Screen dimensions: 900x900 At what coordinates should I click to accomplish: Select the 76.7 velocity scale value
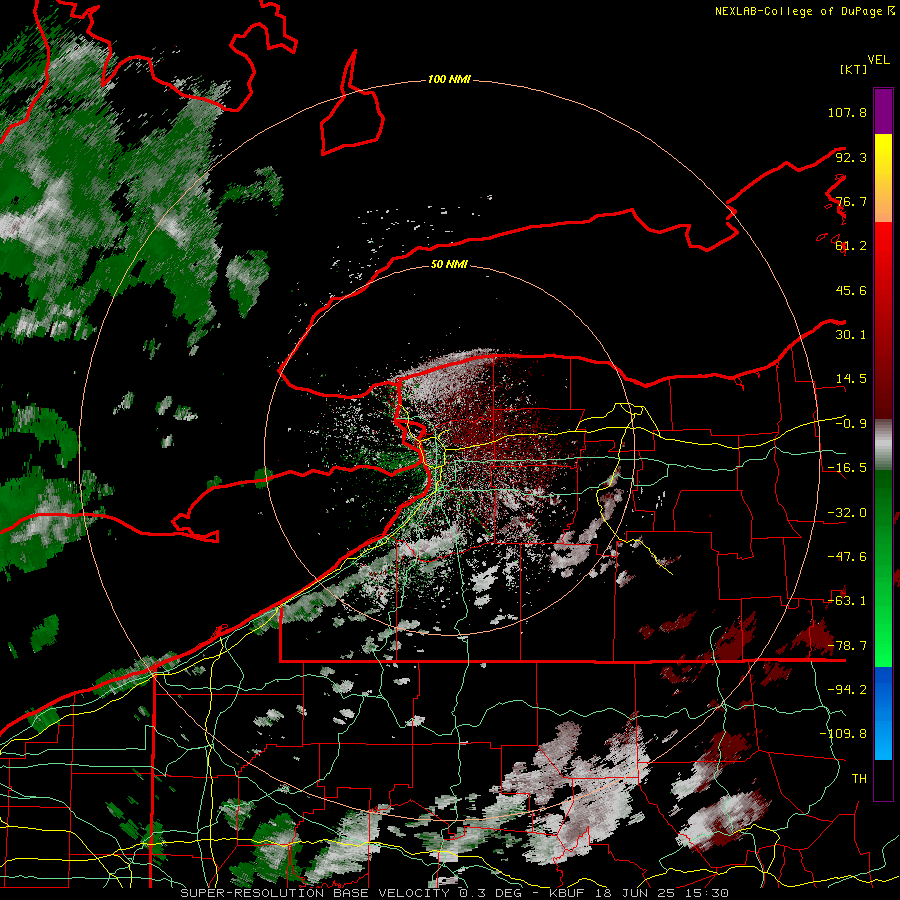click(851, 201)
